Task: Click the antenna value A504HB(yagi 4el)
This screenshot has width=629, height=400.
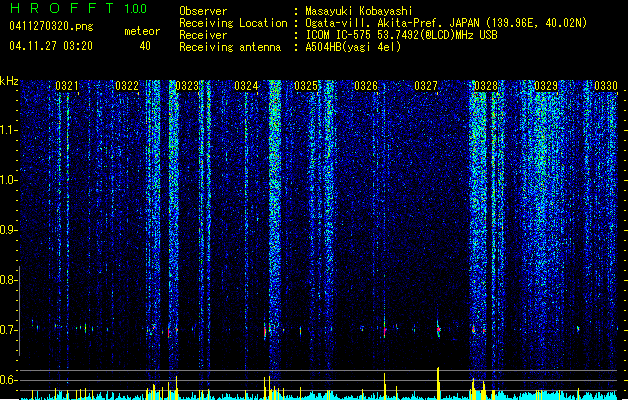Action: pos(353,47)
